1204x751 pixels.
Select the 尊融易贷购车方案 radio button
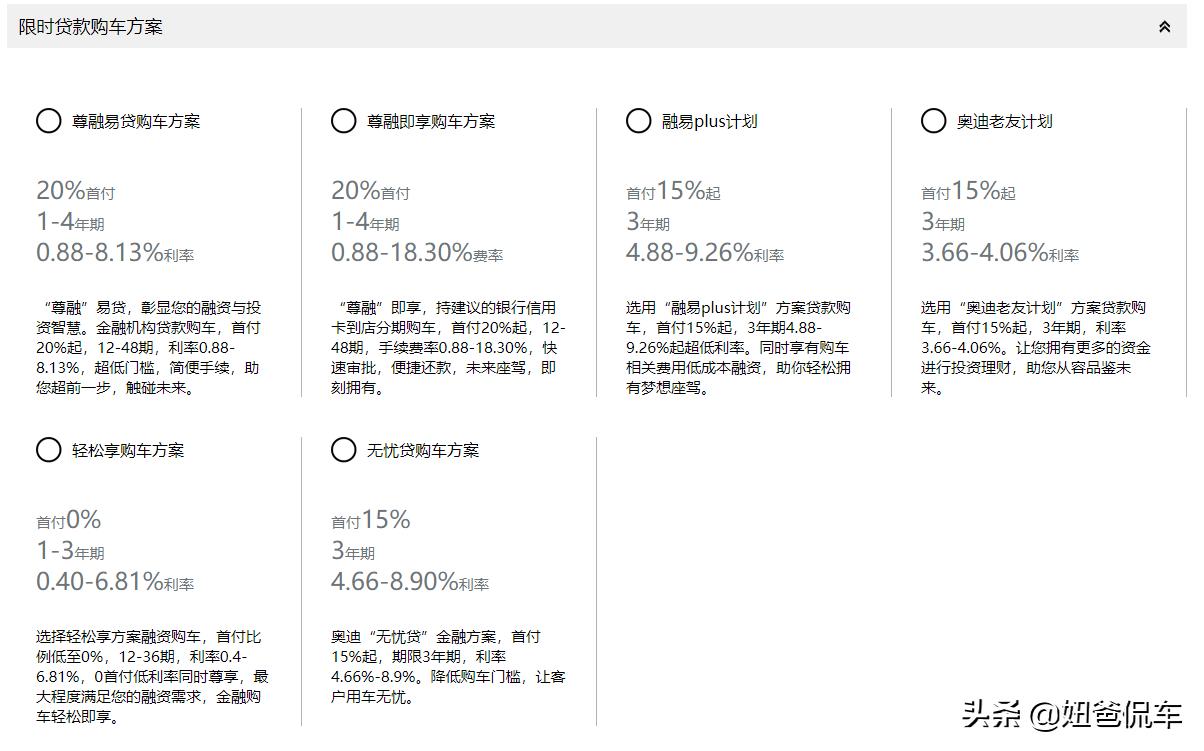[x=48, y=121]
